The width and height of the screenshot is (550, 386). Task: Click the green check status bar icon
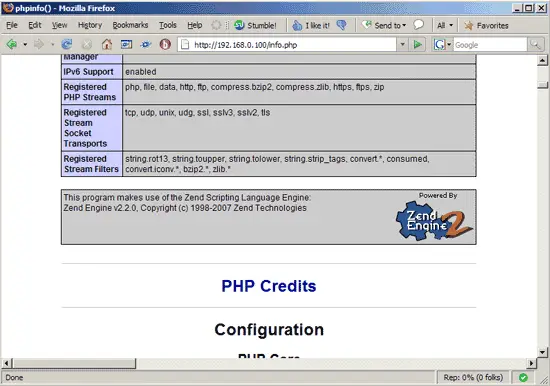[x=523, y=378]
